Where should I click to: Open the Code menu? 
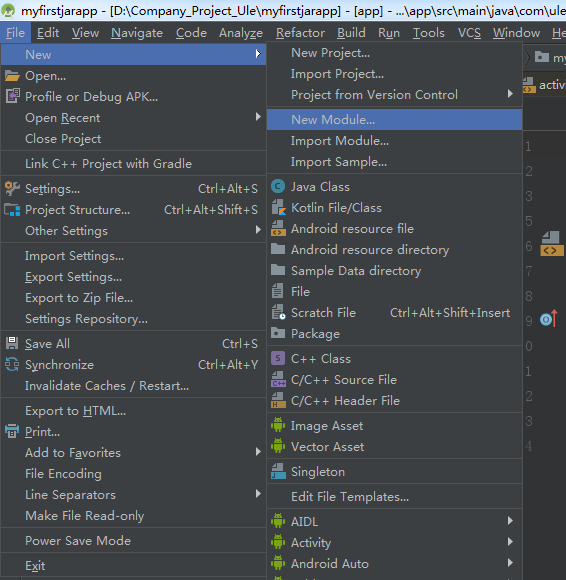coord(191,33)
